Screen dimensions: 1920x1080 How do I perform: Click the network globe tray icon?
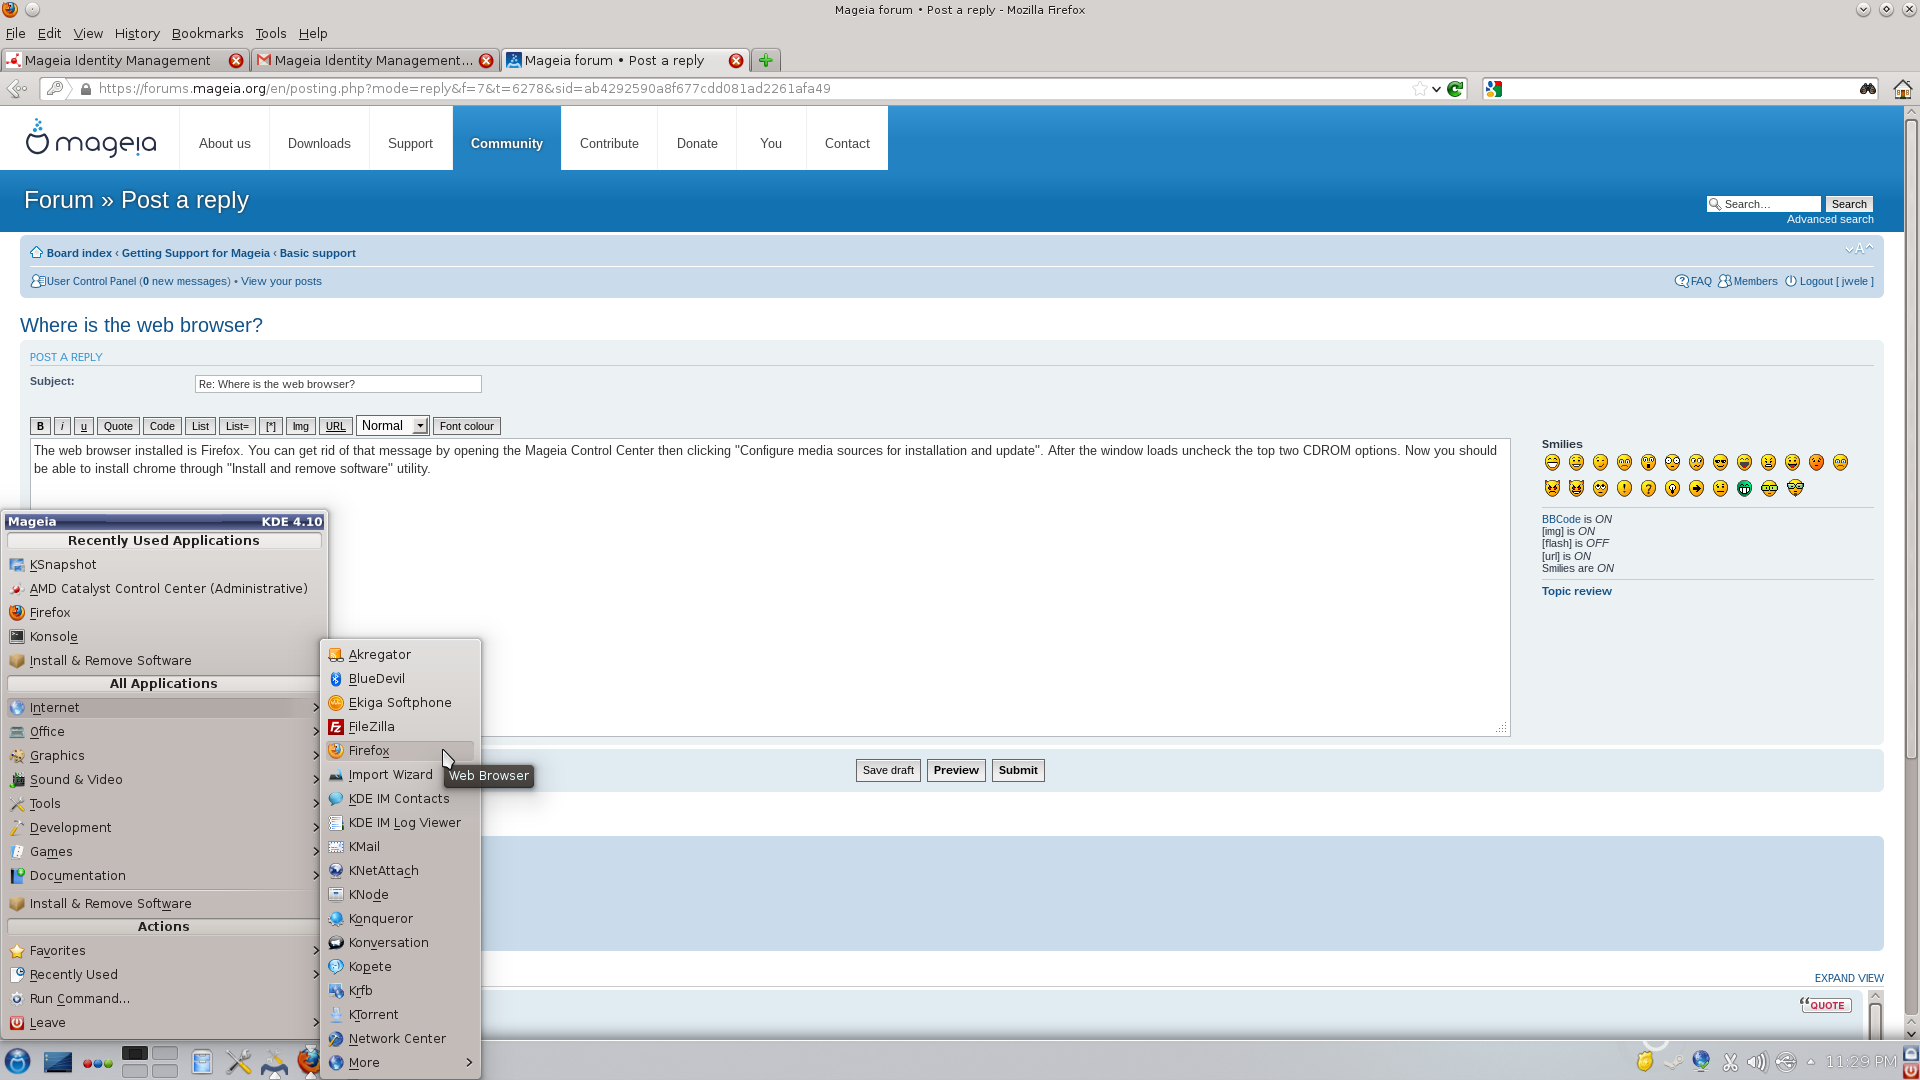tap(1701, 1061)
